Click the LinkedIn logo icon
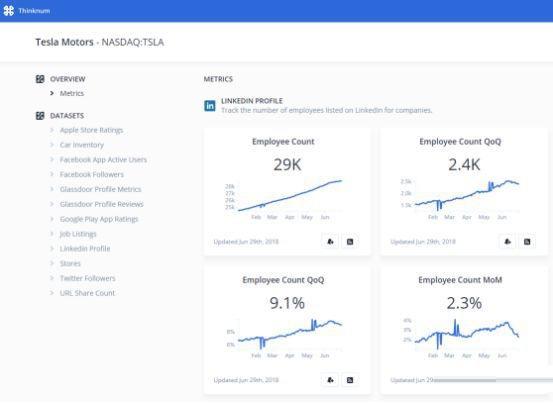 click(x=210, y=105)
